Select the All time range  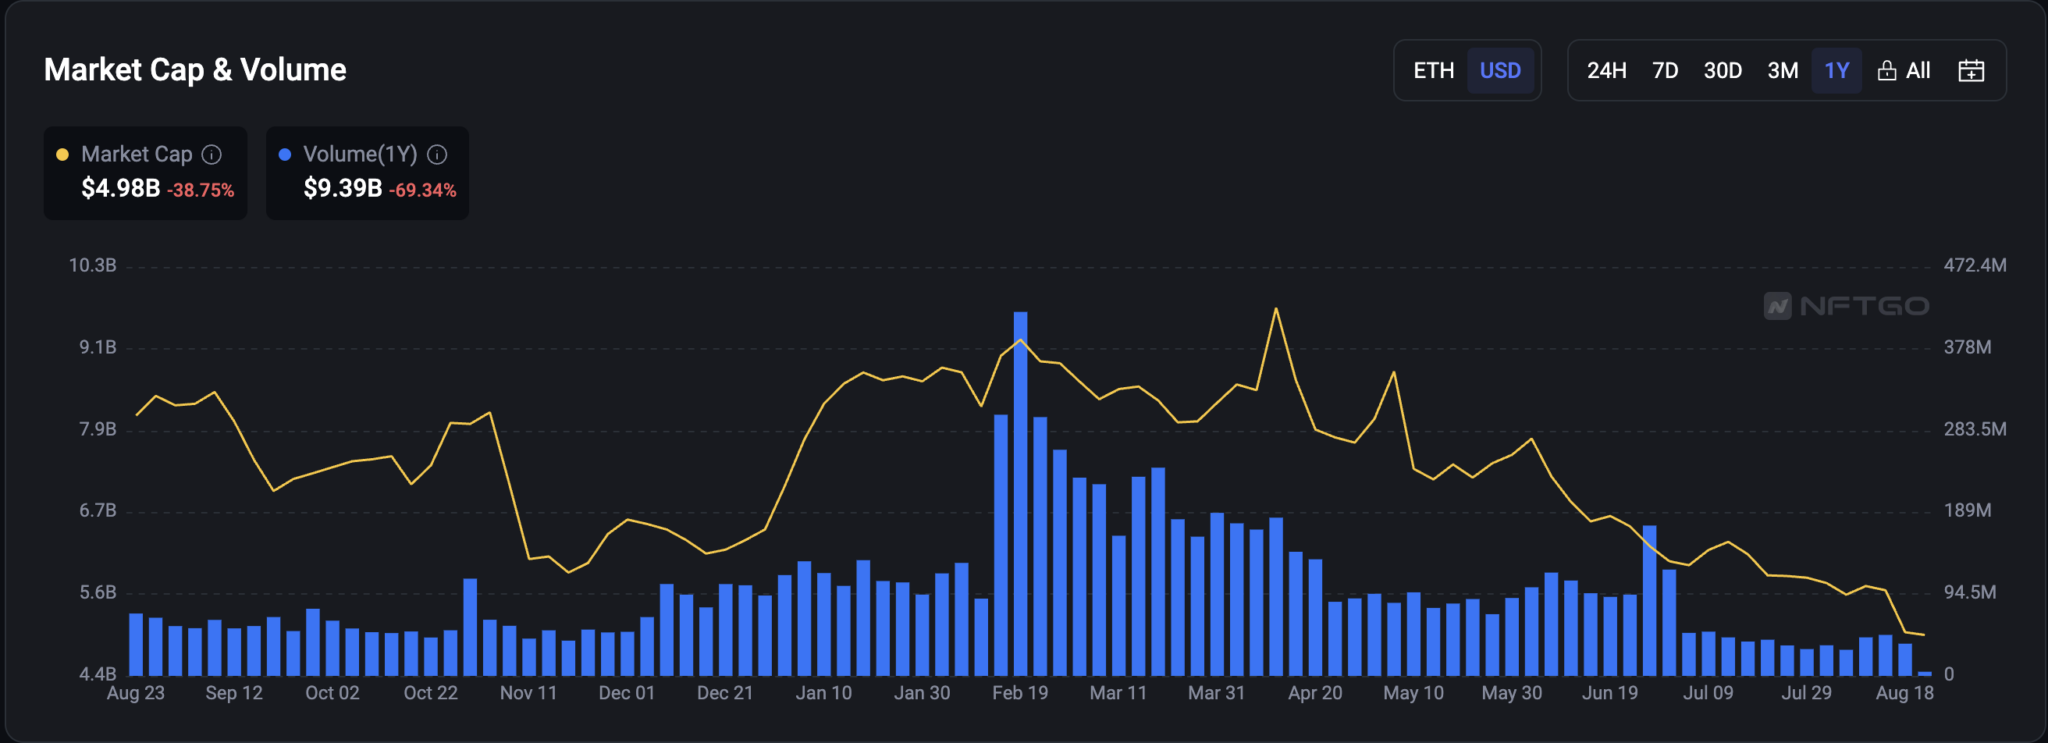(x=1917, y=71)
